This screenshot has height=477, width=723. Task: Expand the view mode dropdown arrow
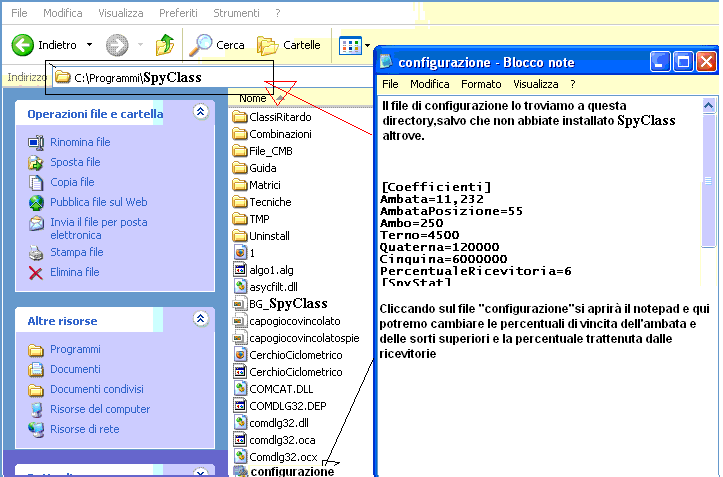pyautogui.click(x=367, y=45)
